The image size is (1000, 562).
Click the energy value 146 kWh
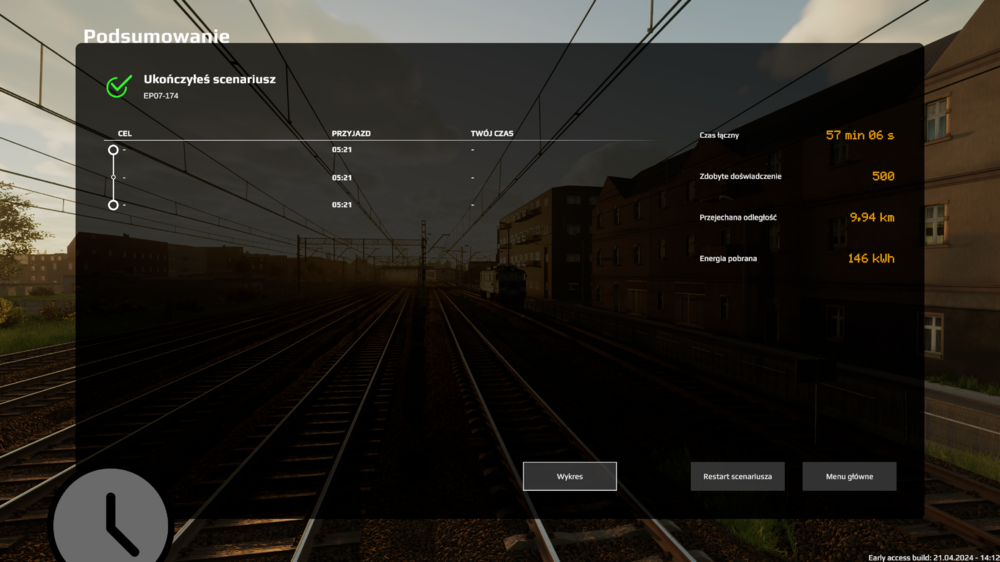tap(870, 259)
